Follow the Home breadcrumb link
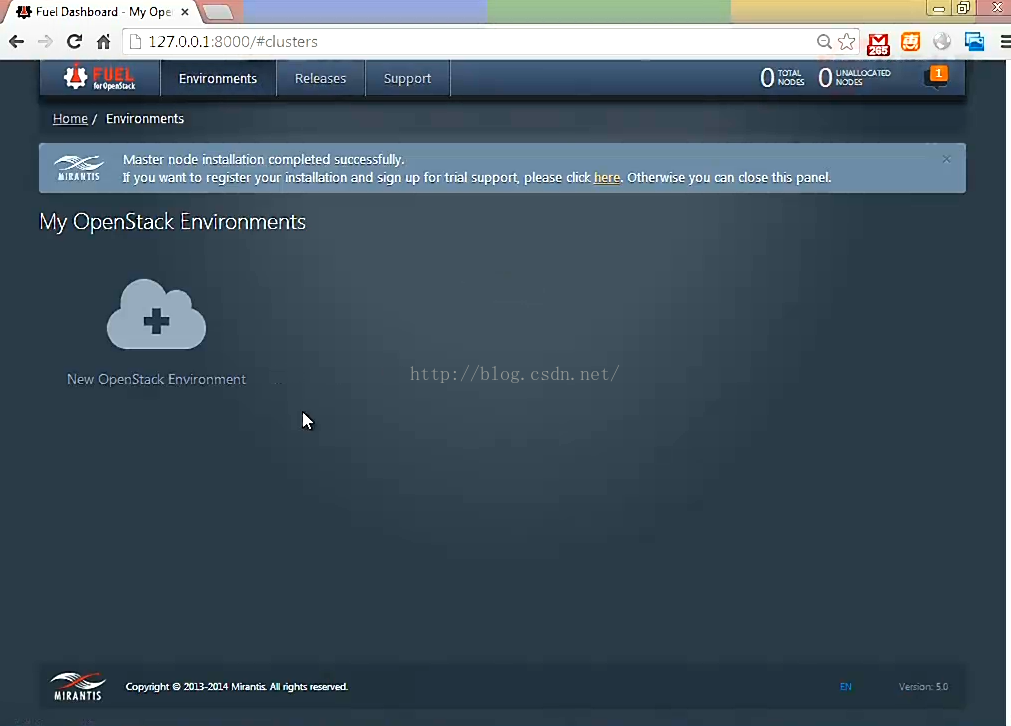Image resolution: width=1011 pixels, height=726 pixels. pos(70,119)
